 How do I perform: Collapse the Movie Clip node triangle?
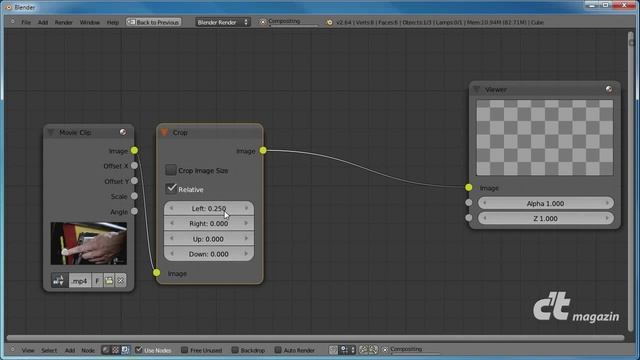coord(51,133)
